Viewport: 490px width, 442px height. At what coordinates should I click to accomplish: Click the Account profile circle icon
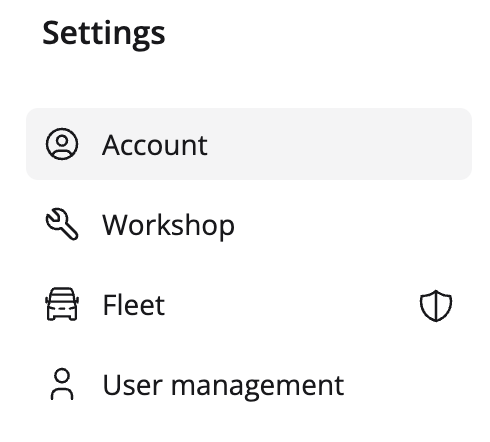62,144
